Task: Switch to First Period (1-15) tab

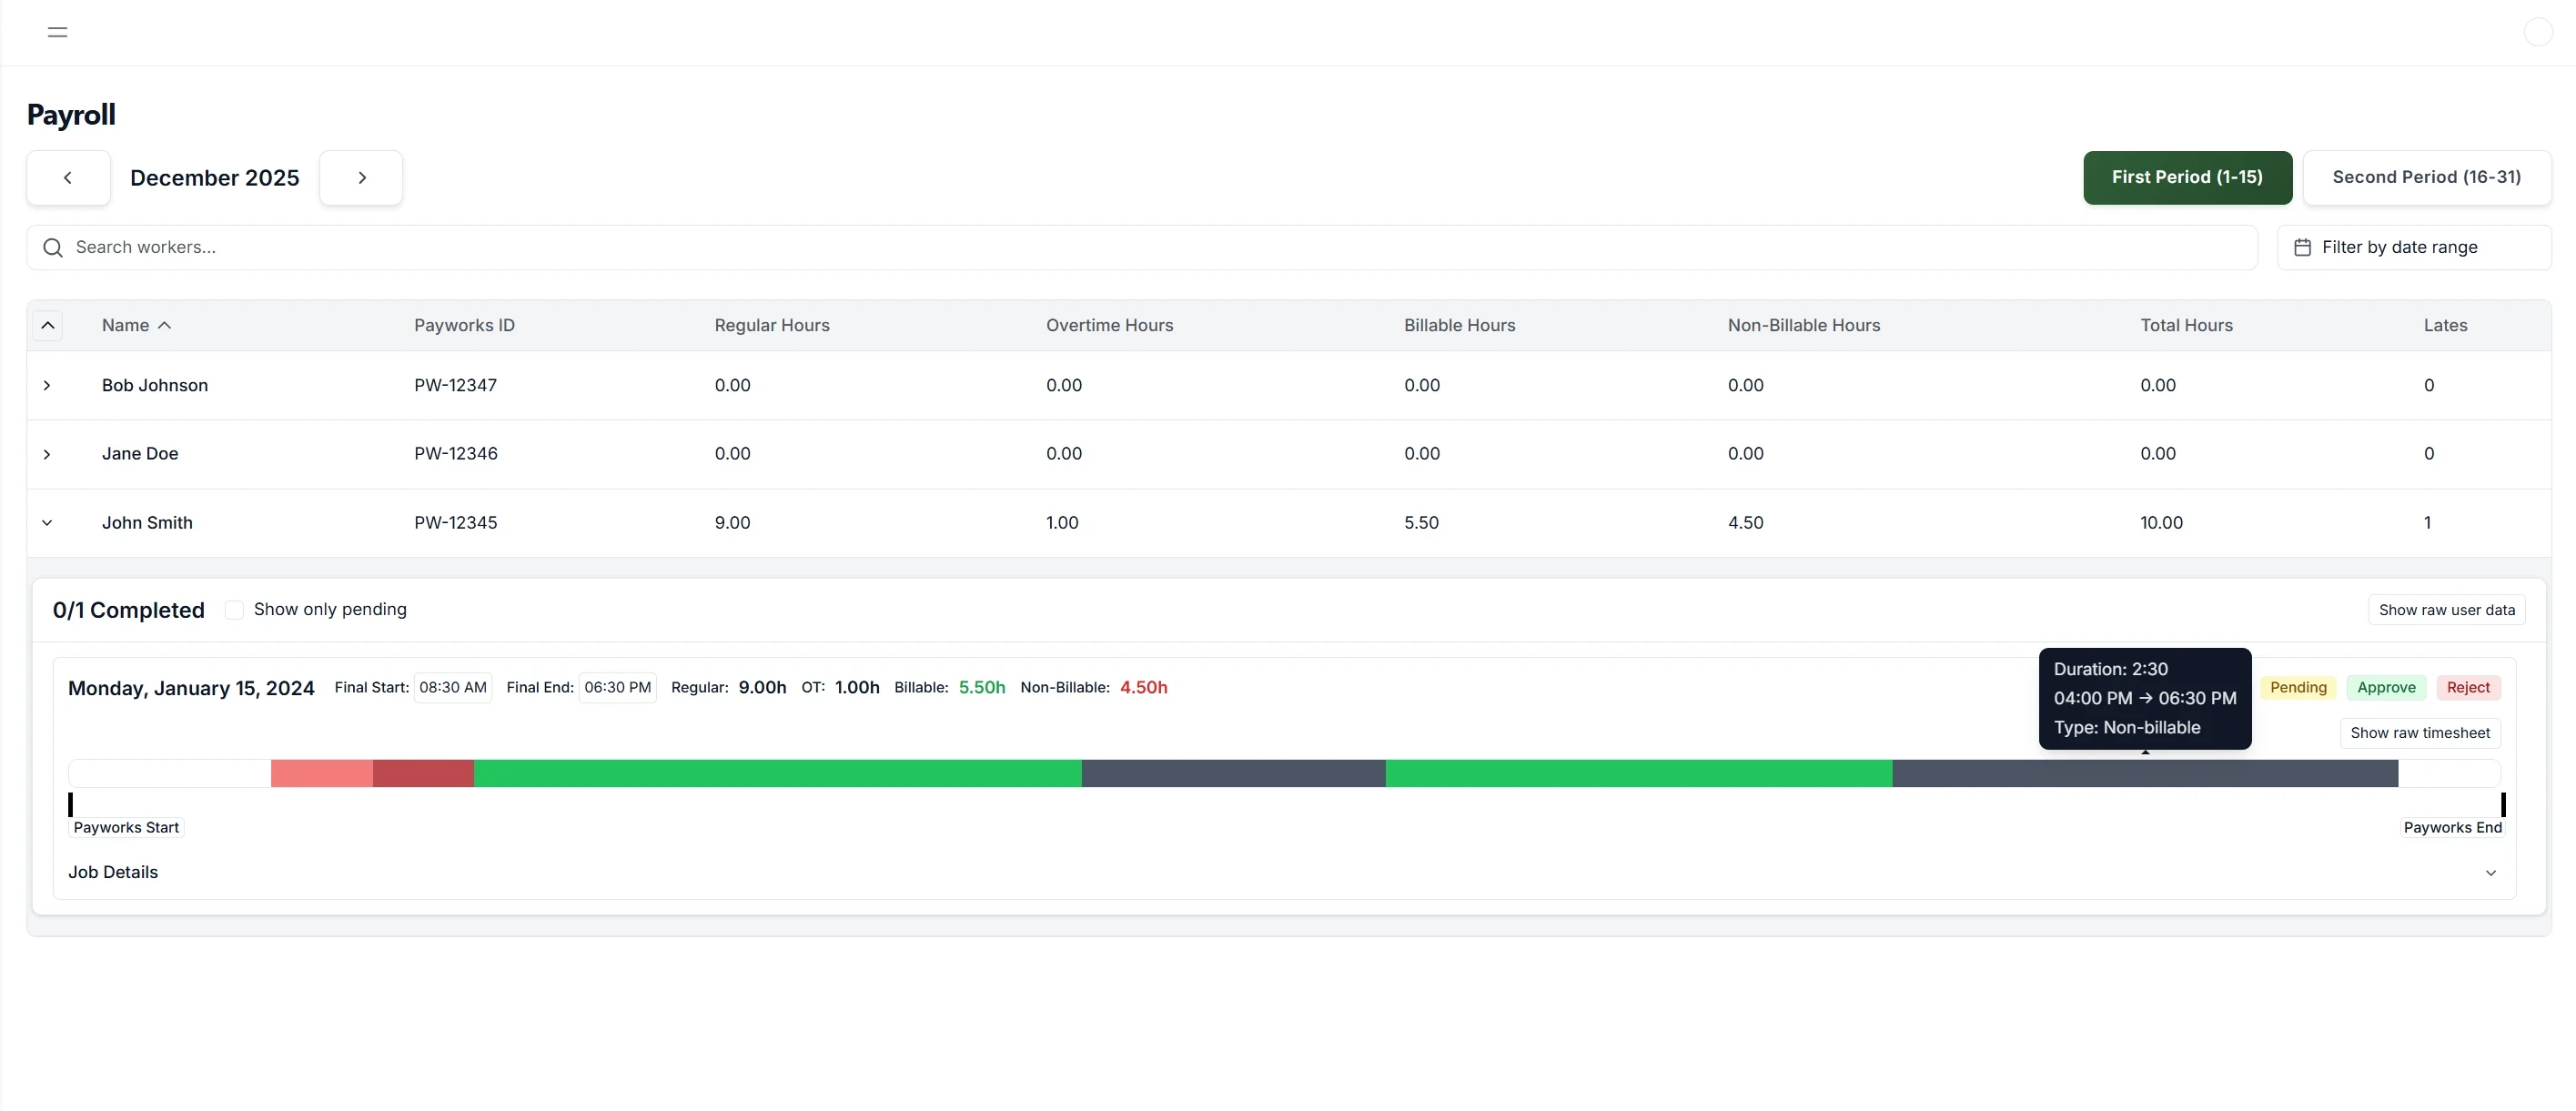Action: point(2186,178)
